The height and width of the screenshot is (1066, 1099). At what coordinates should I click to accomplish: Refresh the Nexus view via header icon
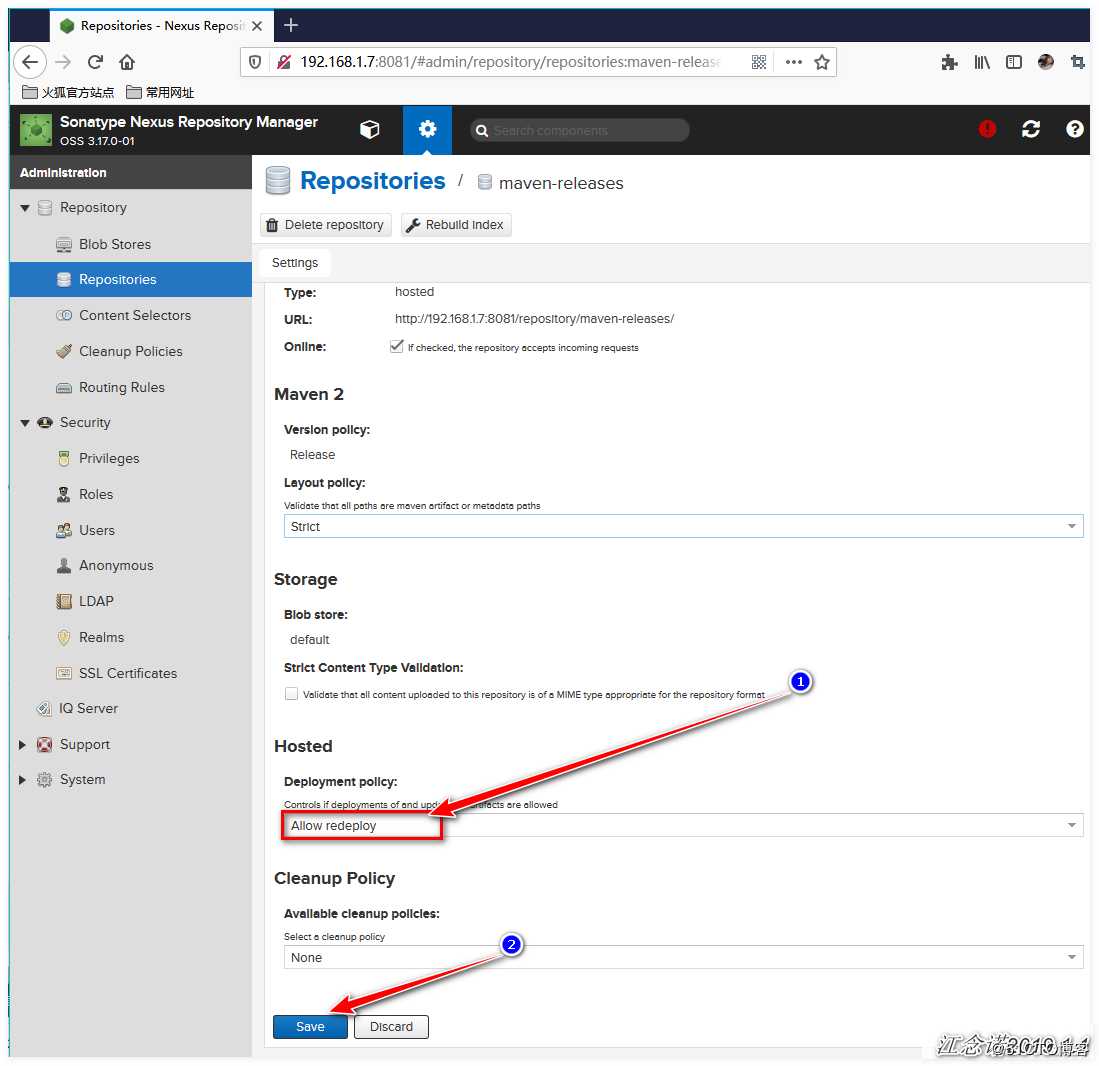[1030, 129]
